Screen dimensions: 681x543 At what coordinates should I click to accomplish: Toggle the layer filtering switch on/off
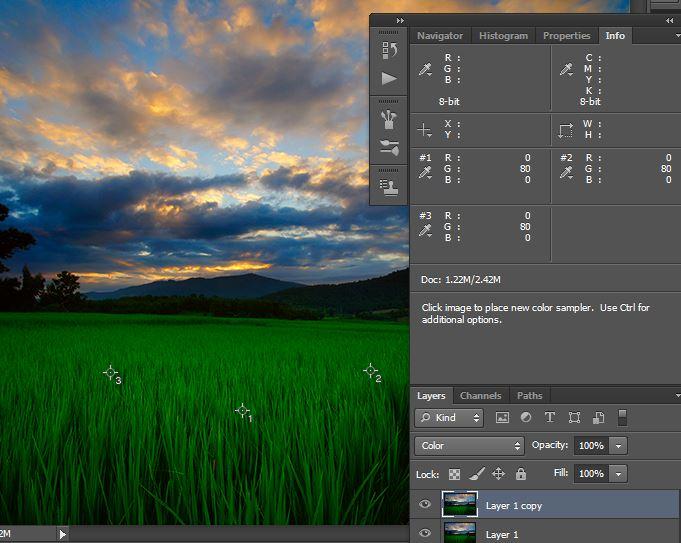pyautogui.click(x=622, y=418)
